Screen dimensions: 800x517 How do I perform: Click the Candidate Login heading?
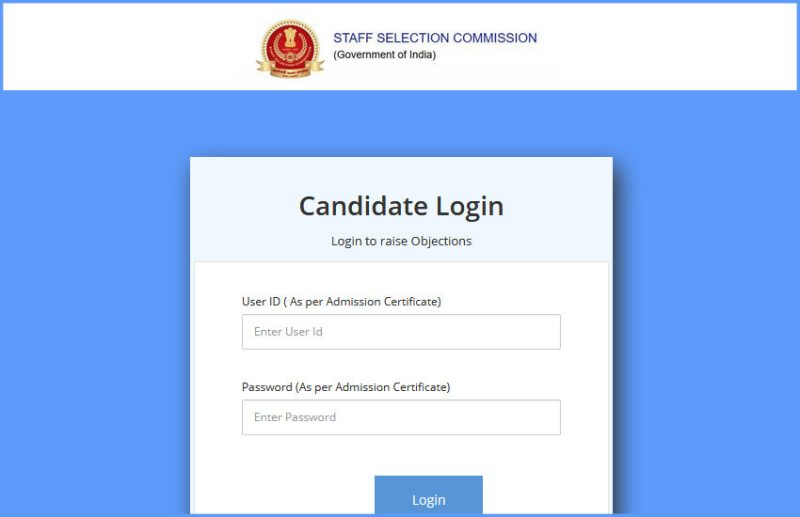(x=401, y=206)
